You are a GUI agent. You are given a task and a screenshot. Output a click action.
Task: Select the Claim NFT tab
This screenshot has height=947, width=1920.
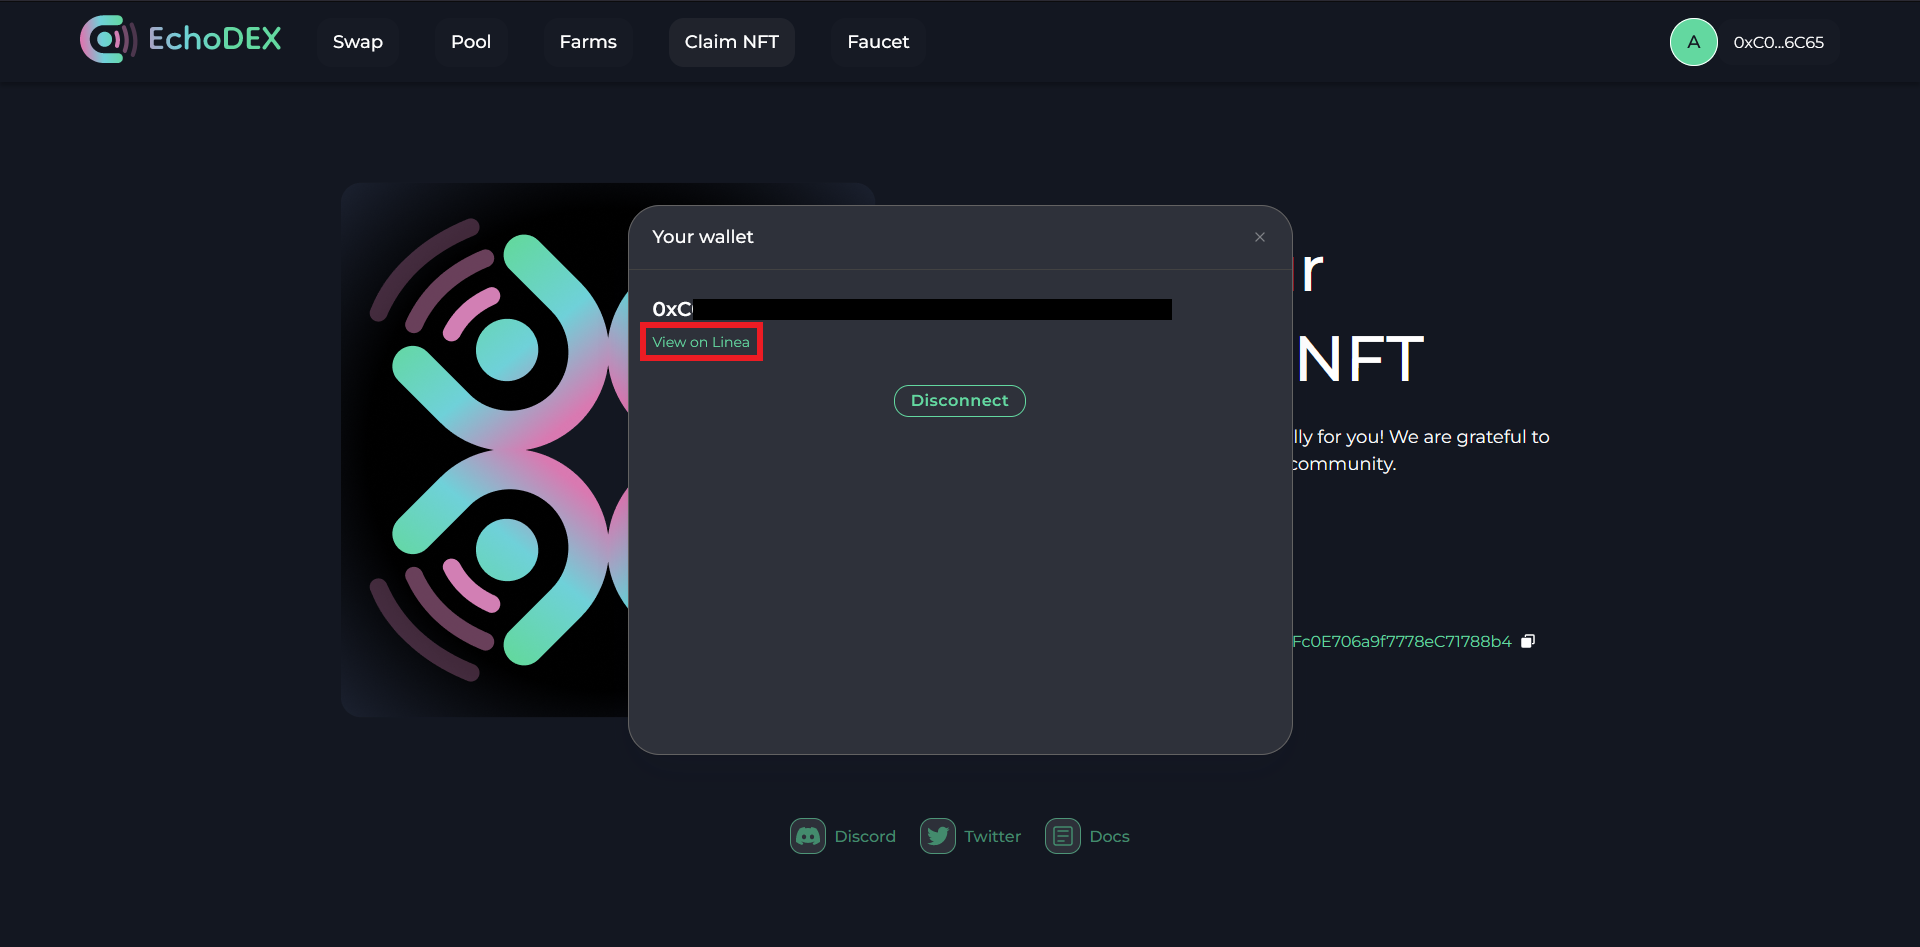click(x=731, y=42)
